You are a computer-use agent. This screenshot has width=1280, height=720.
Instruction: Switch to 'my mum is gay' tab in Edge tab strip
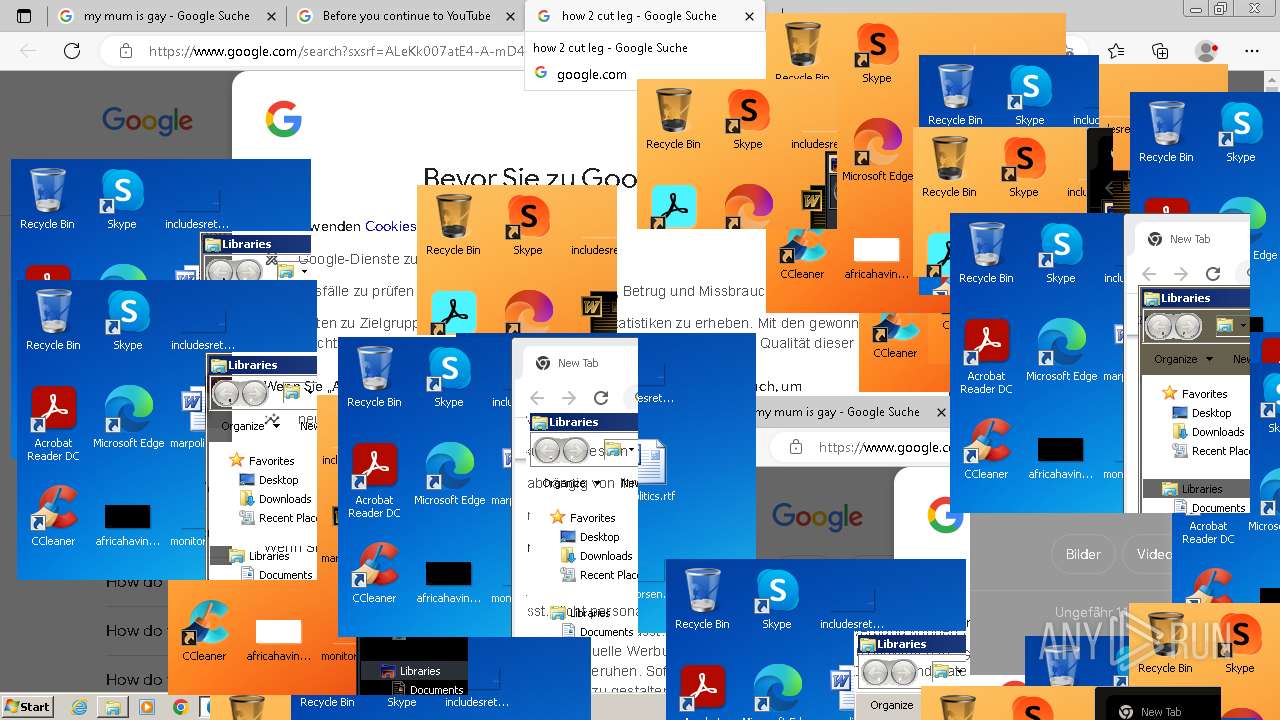pyautogui.click(x=166, y=16)
